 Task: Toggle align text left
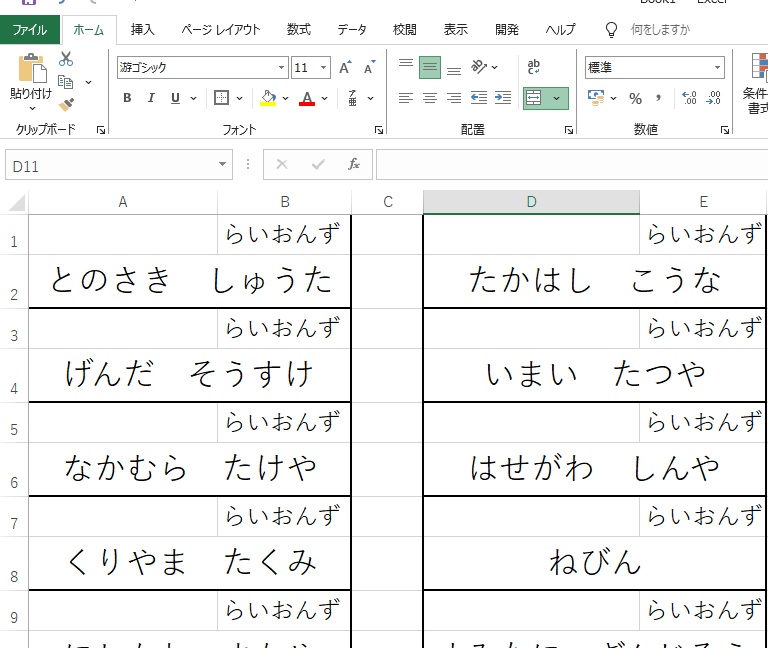406,98
